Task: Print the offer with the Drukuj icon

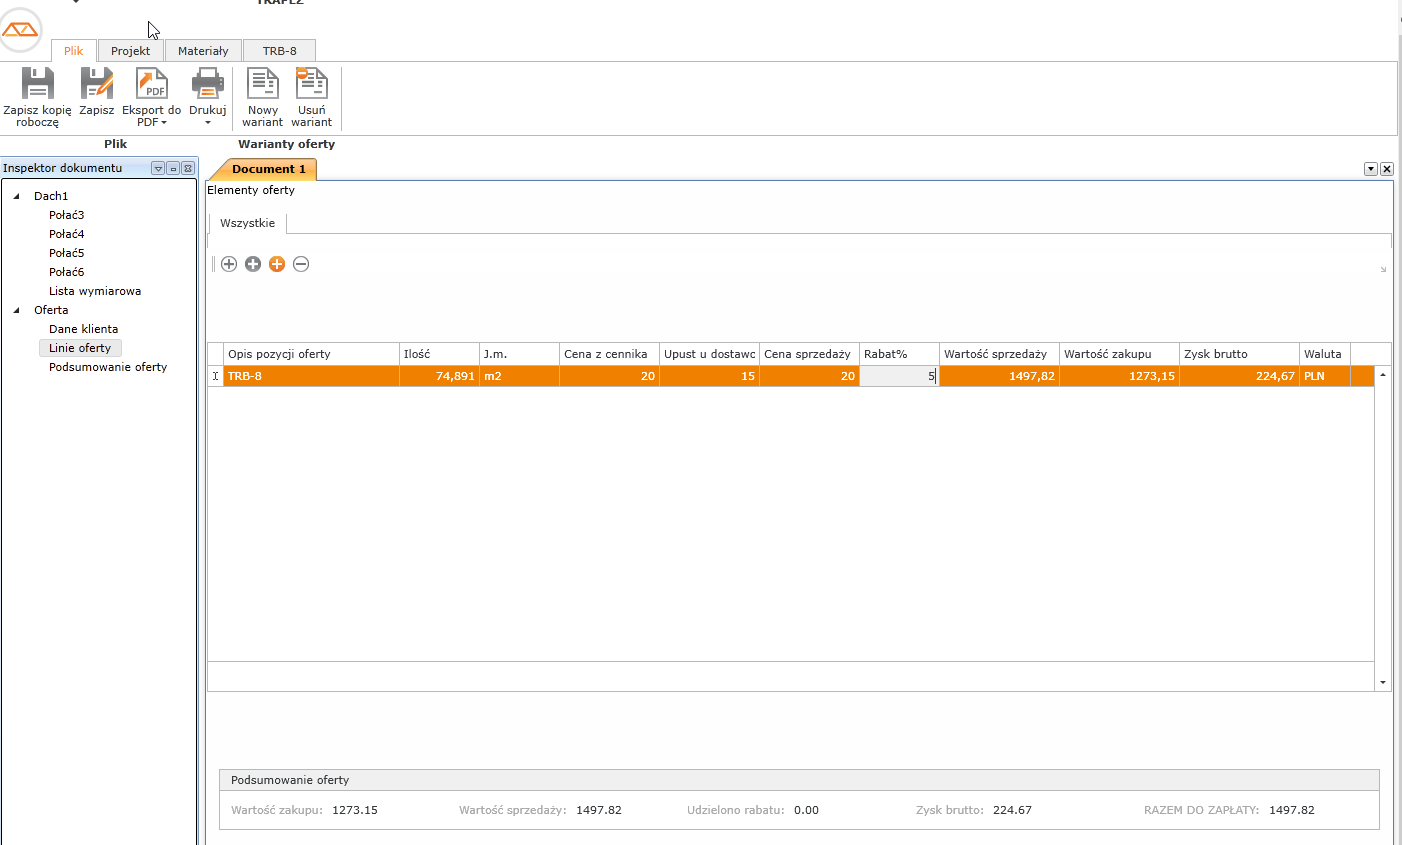Action: [208, 85]
